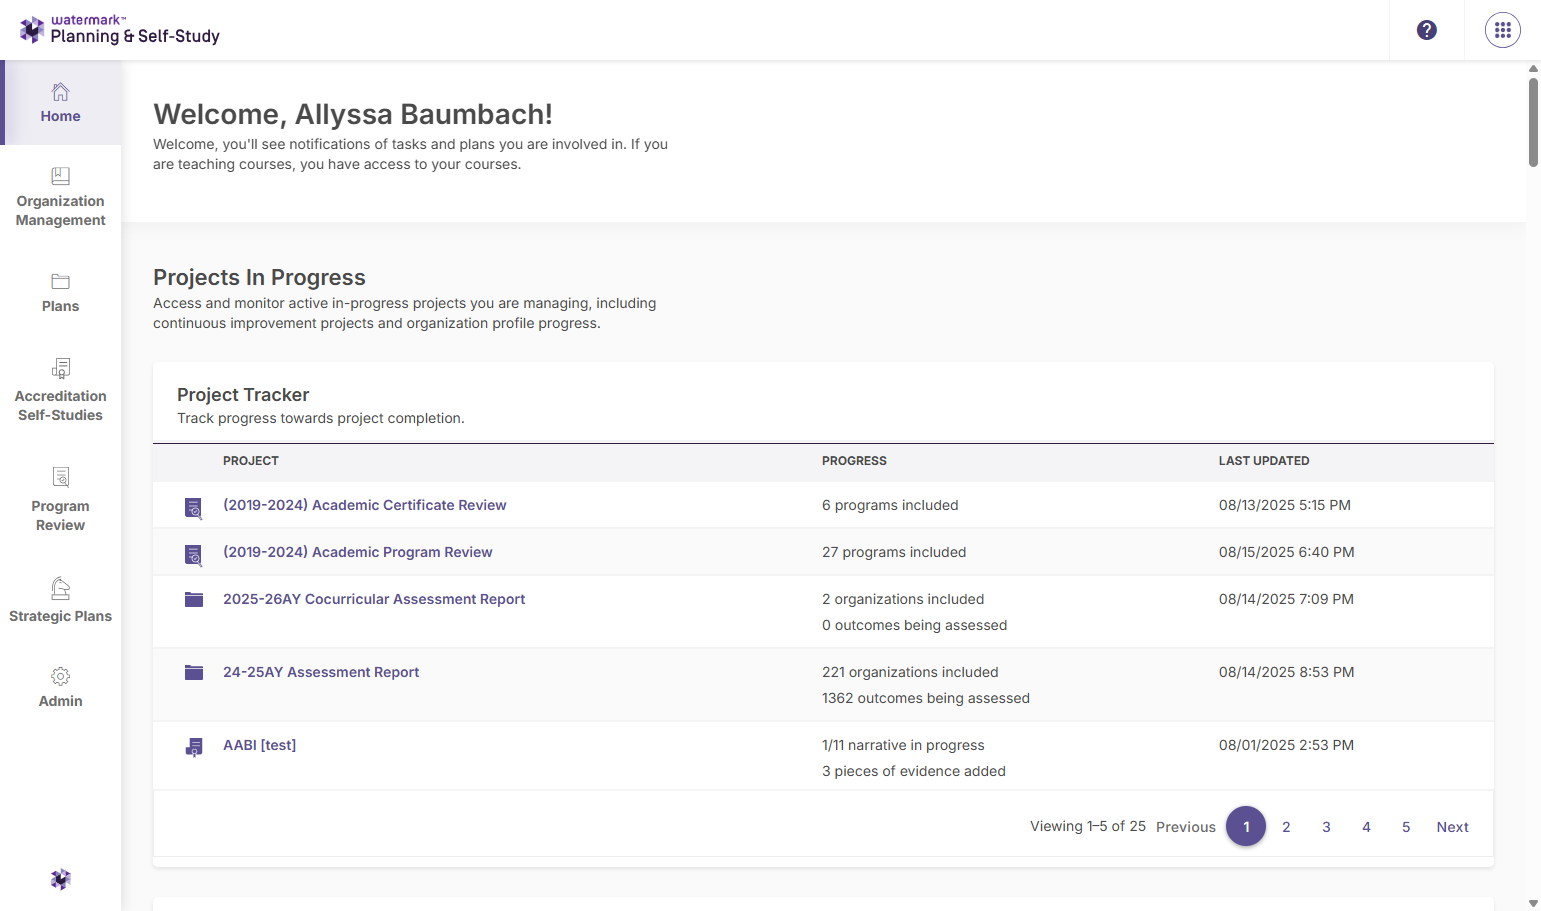Click the Plans folder icon in sidebar
The image size is (1541, 911).
coord(61,282)
